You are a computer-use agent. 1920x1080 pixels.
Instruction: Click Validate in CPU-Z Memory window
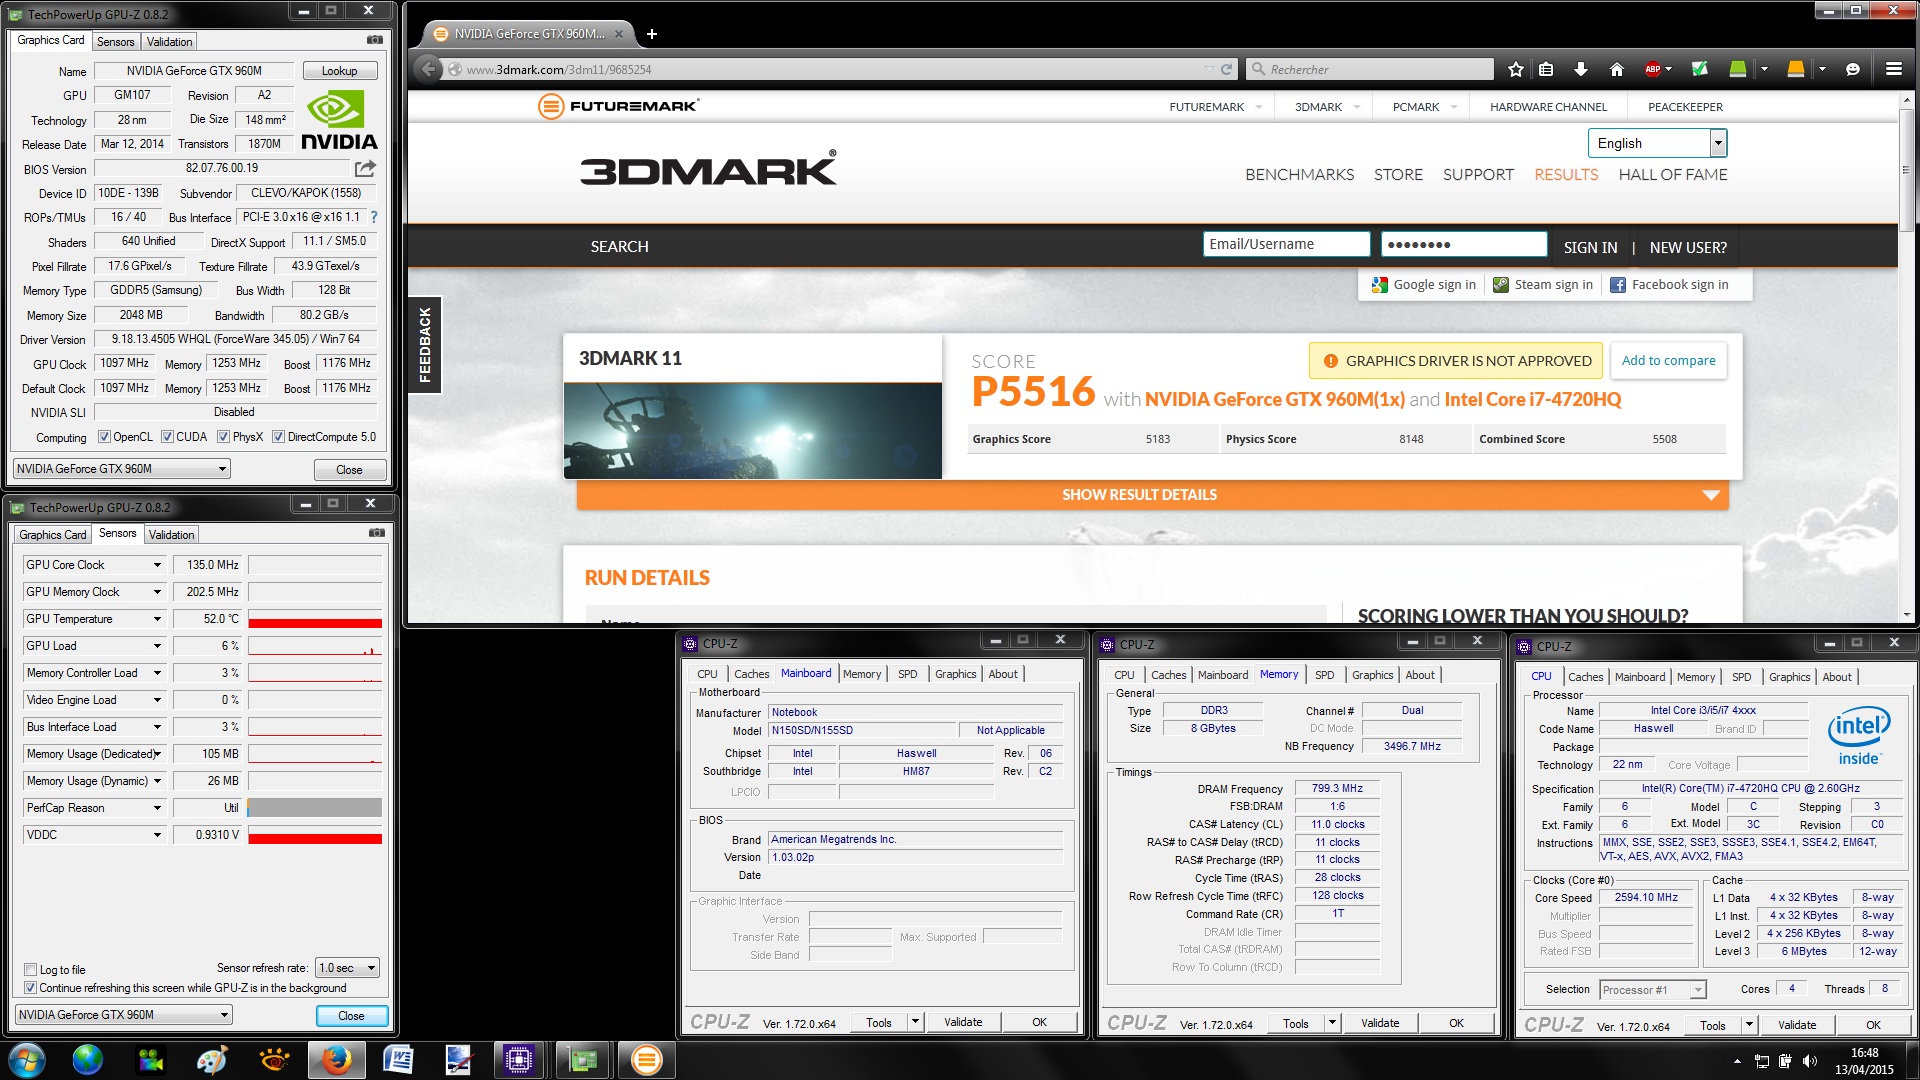pyautogui.click(x=1380, y=1023)
